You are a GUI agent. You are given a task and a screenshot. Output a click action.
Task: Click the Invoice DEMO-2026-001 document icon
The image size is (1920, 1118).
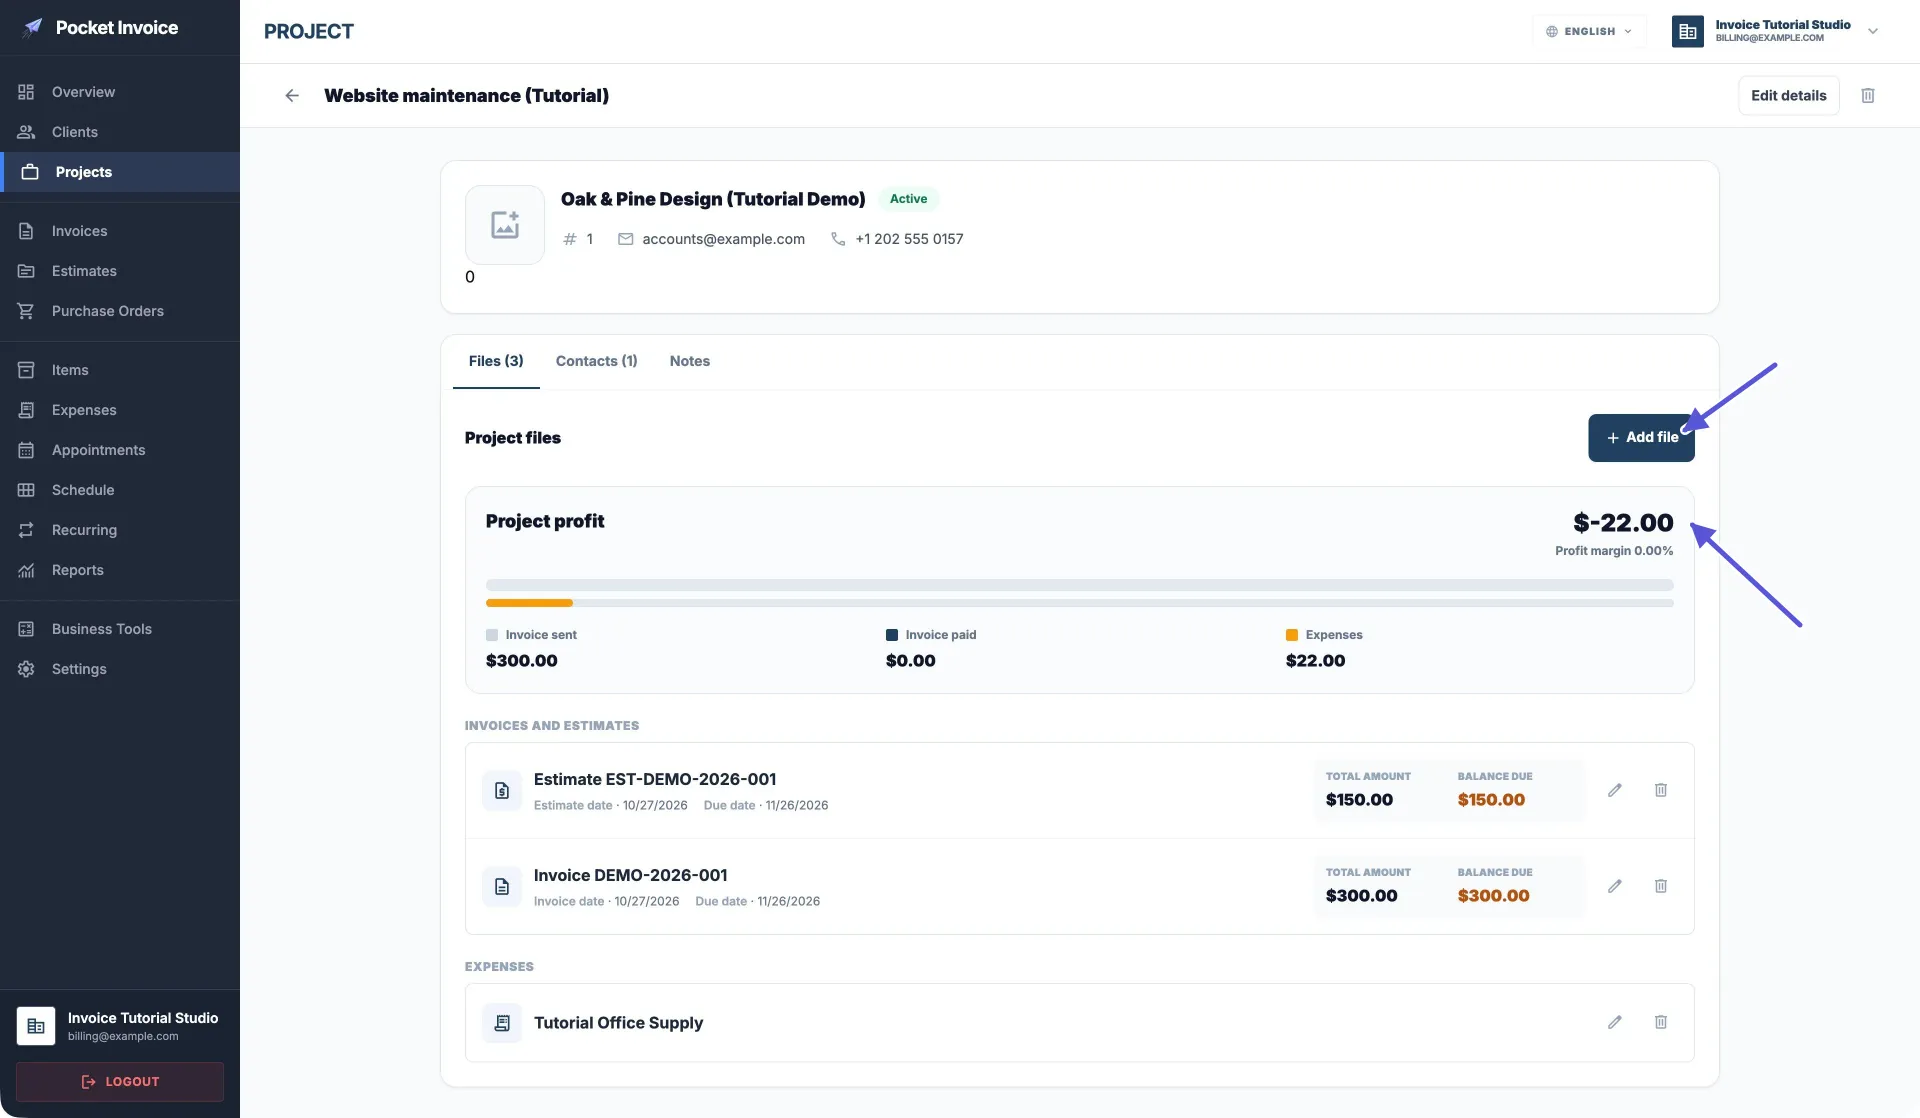502,887
